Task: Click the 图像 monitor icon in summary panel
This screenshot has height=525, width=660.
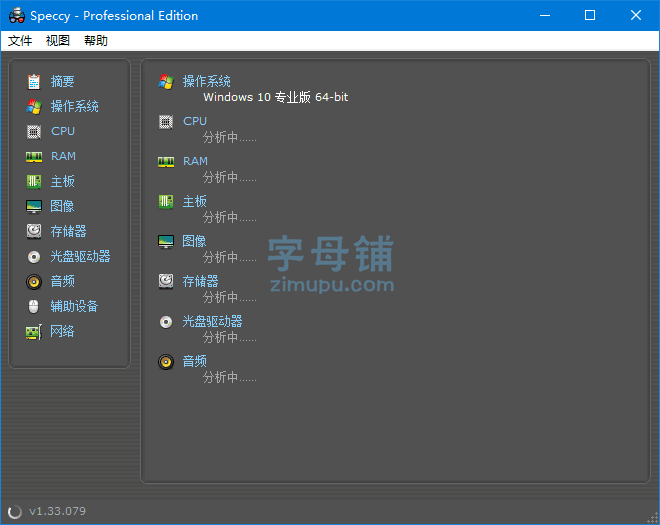Action: [166, 242]
